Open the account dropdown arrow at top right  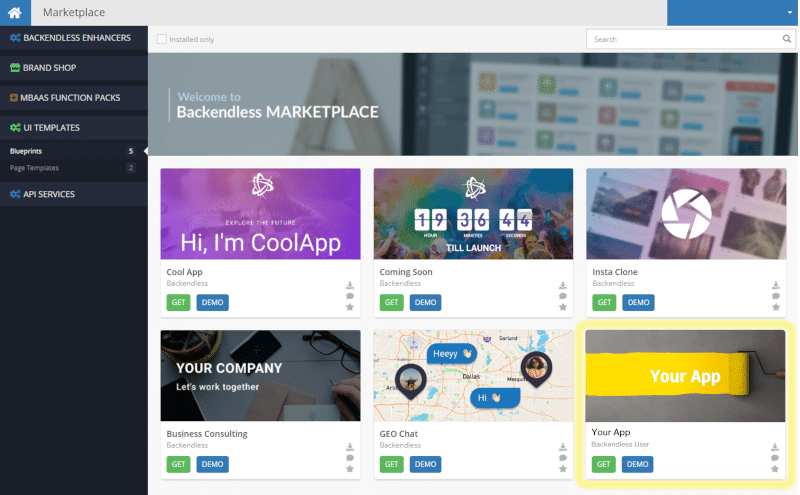789,13
